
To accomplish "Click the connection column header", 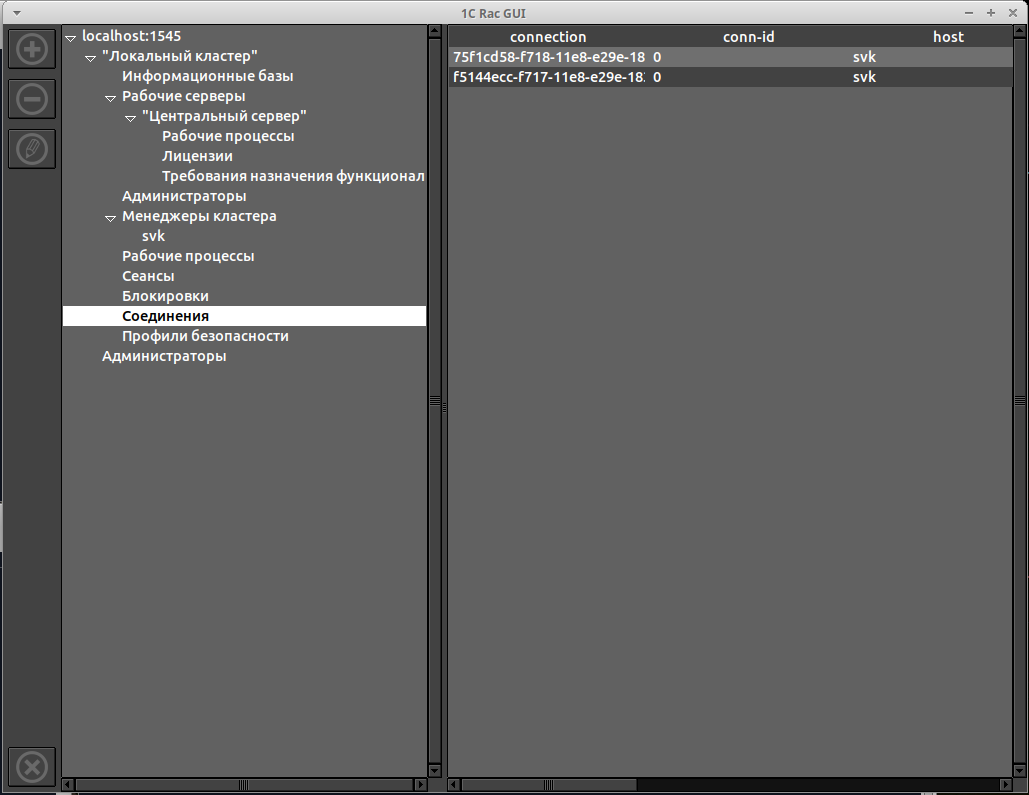I will coord(548,37).
